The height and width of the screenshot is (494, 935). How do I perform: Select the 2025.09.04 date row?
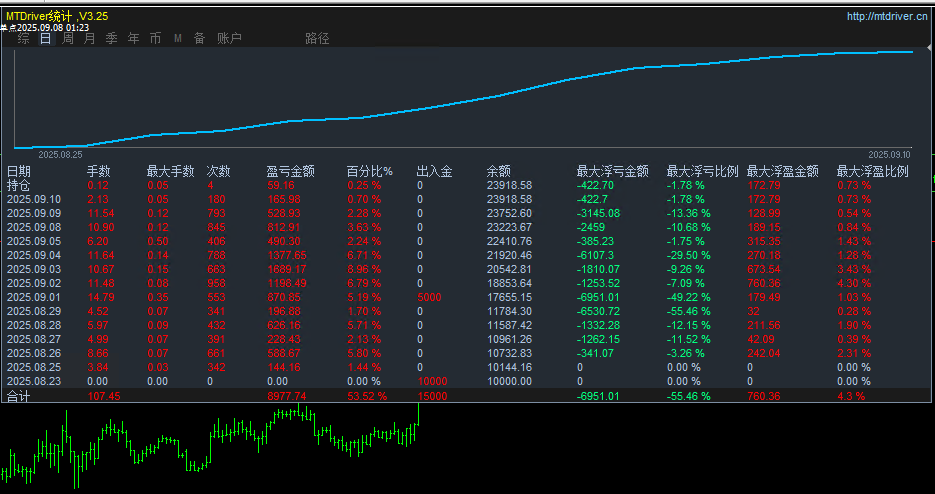tap(33, 255)
